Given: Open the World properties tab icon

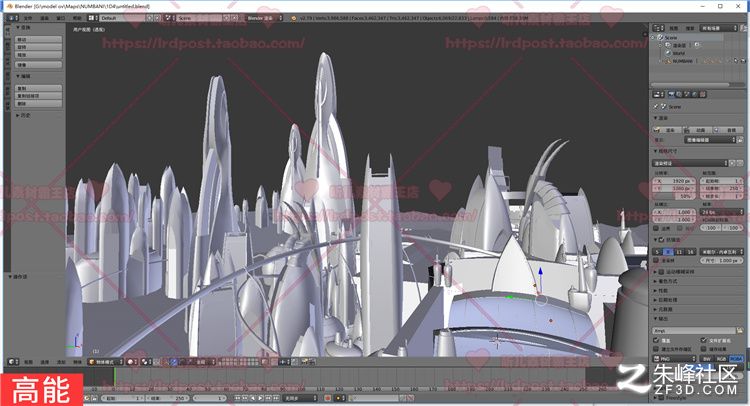Looking at the screenshot, I should tap(694, 94).
